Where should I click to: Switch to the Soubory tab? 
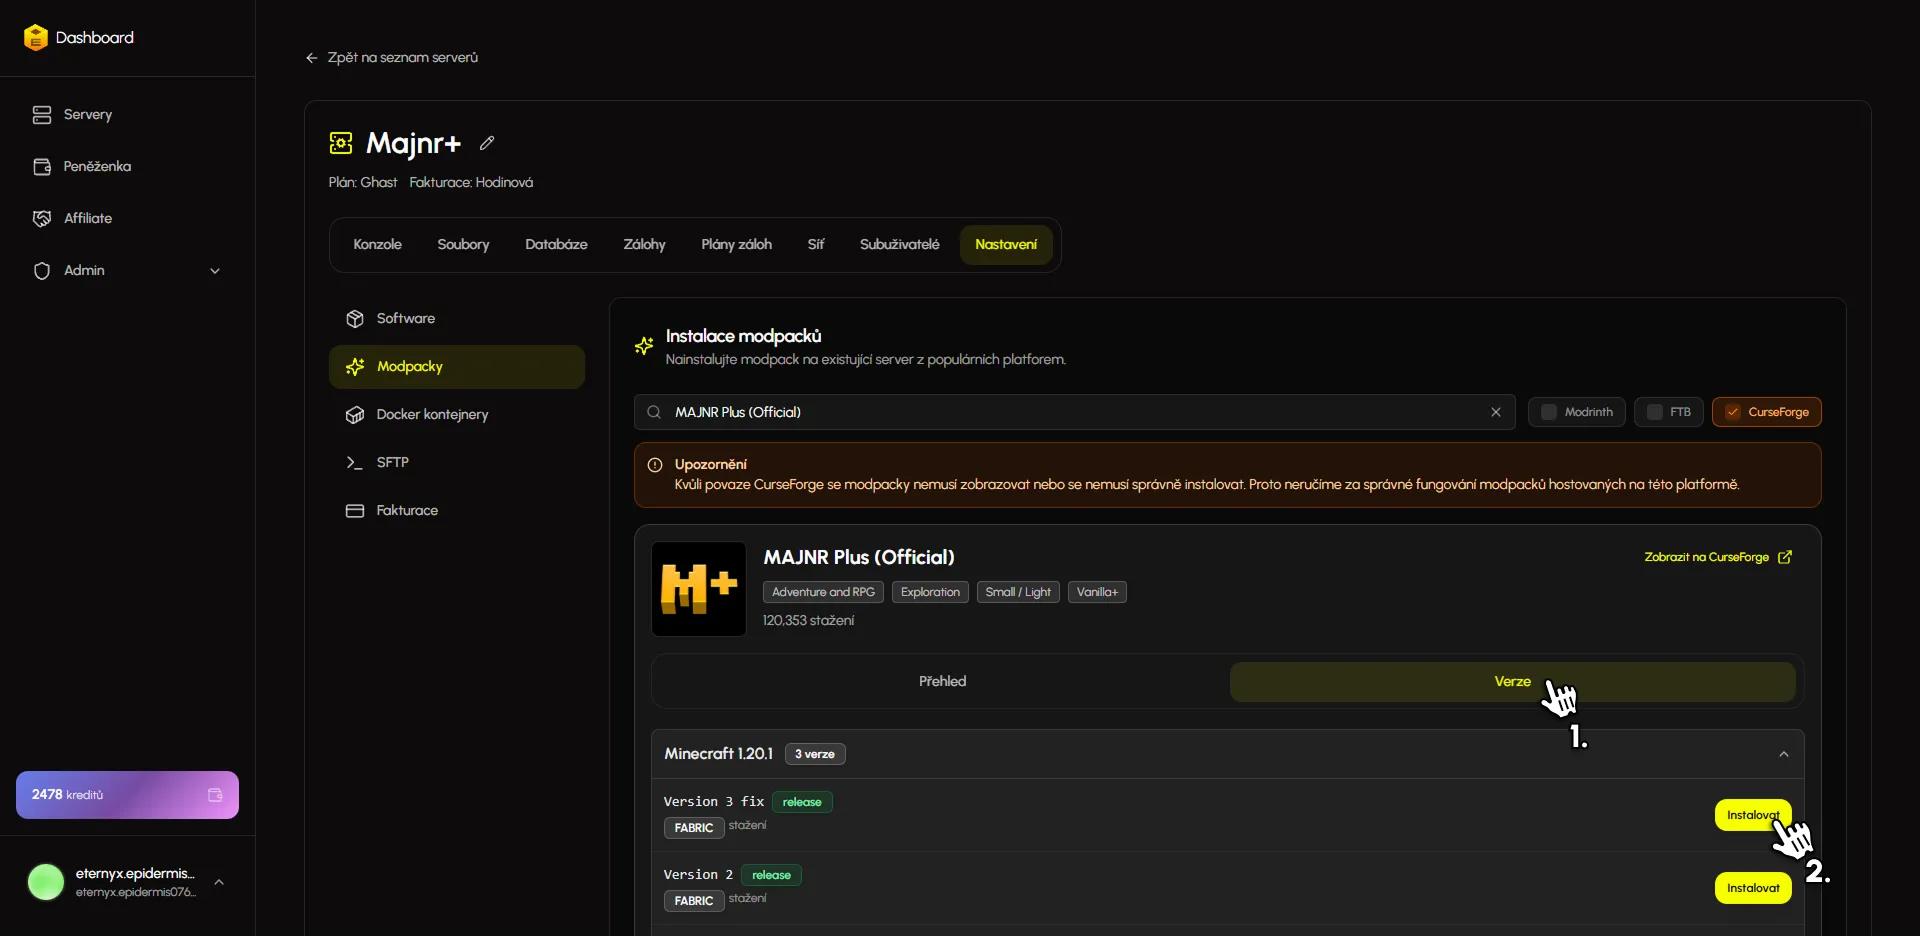click(x=463, y=245)
